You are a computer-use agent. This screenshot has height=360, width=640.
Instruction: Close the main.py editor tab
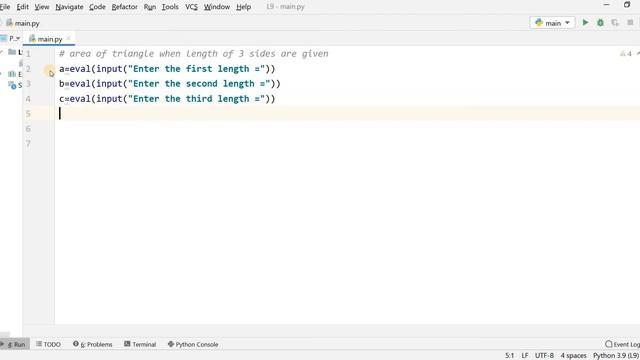pyautogui.click(x=68, y=38)
